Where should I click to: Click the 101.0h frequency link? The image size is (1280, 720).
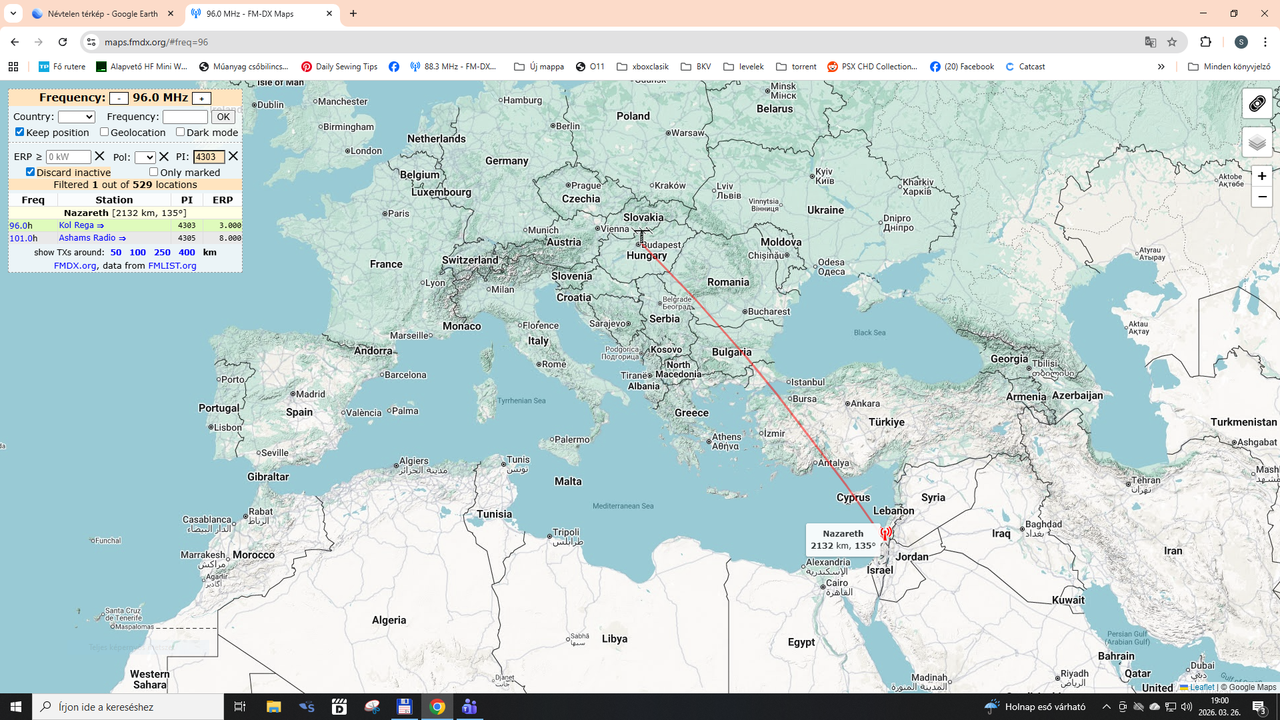[23, 238]
